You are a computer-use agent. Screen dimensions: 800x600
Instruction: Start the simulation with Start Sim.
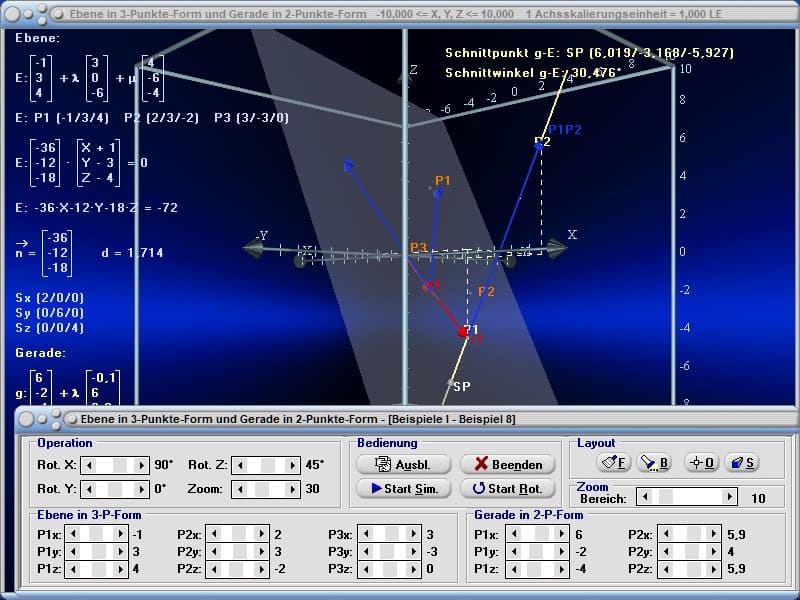point(403,488)
